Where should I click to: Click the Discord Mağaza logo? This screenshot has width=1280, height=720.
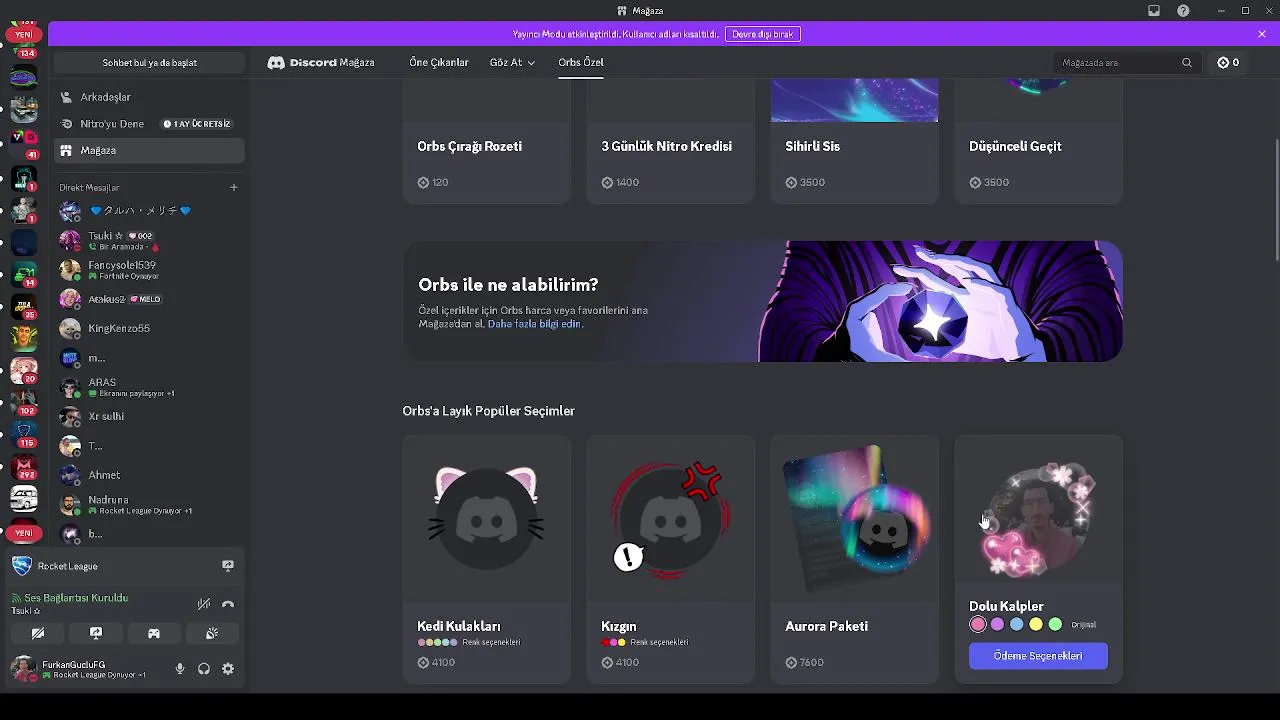[321, 62]
